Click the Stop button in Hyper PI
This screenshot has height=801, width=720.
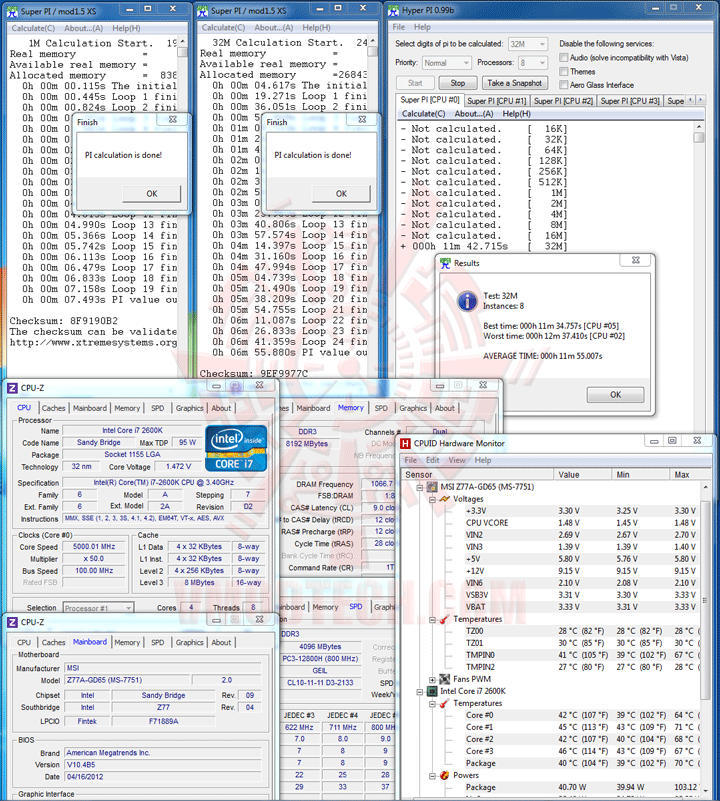click(x=458, y=83)
